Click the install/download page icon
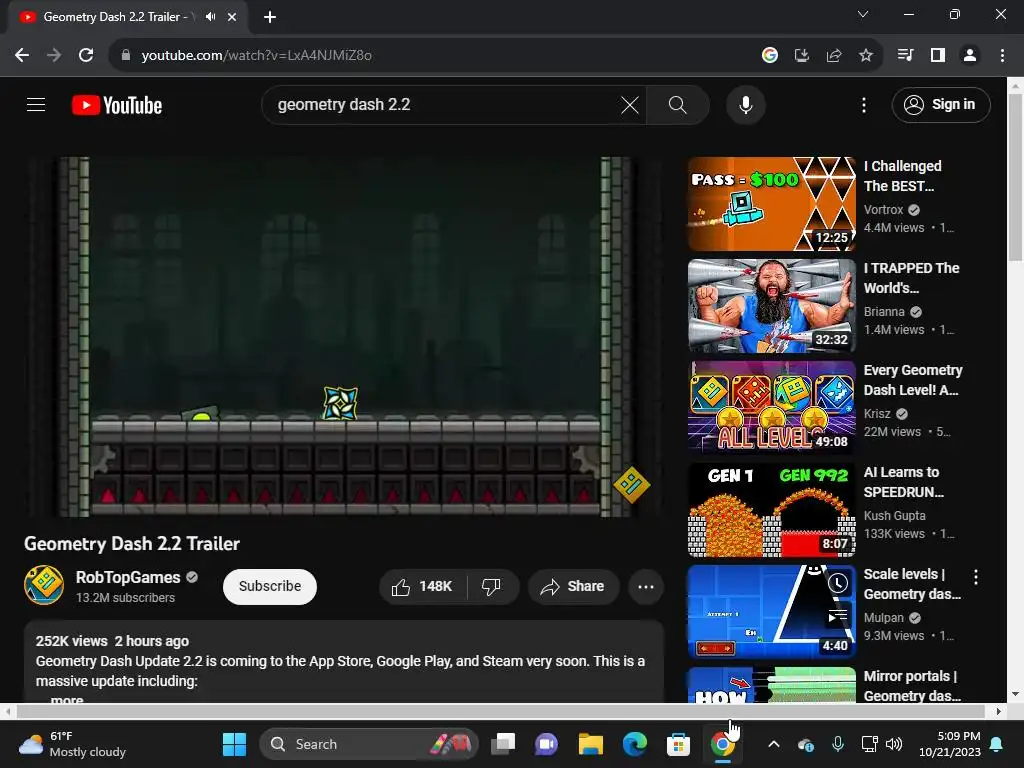Viewport: 1024px width, 768px height. (x=802, y=55)
